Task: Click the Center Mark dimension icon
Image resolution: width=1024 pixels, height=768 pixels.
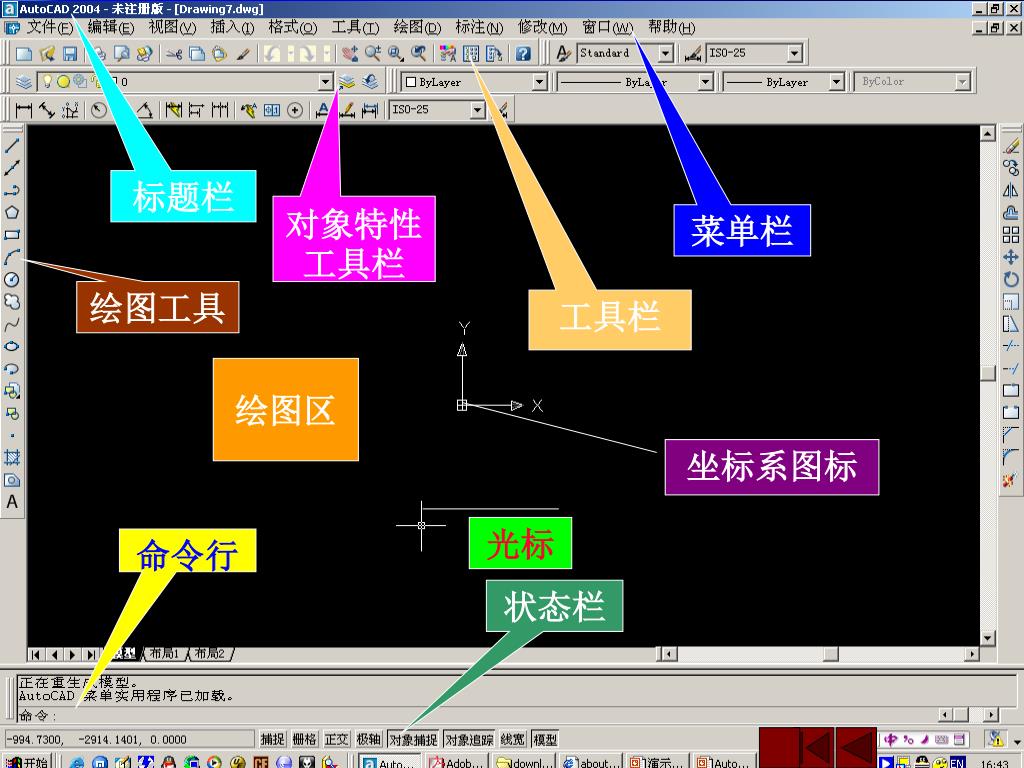Action: point(295,110)
